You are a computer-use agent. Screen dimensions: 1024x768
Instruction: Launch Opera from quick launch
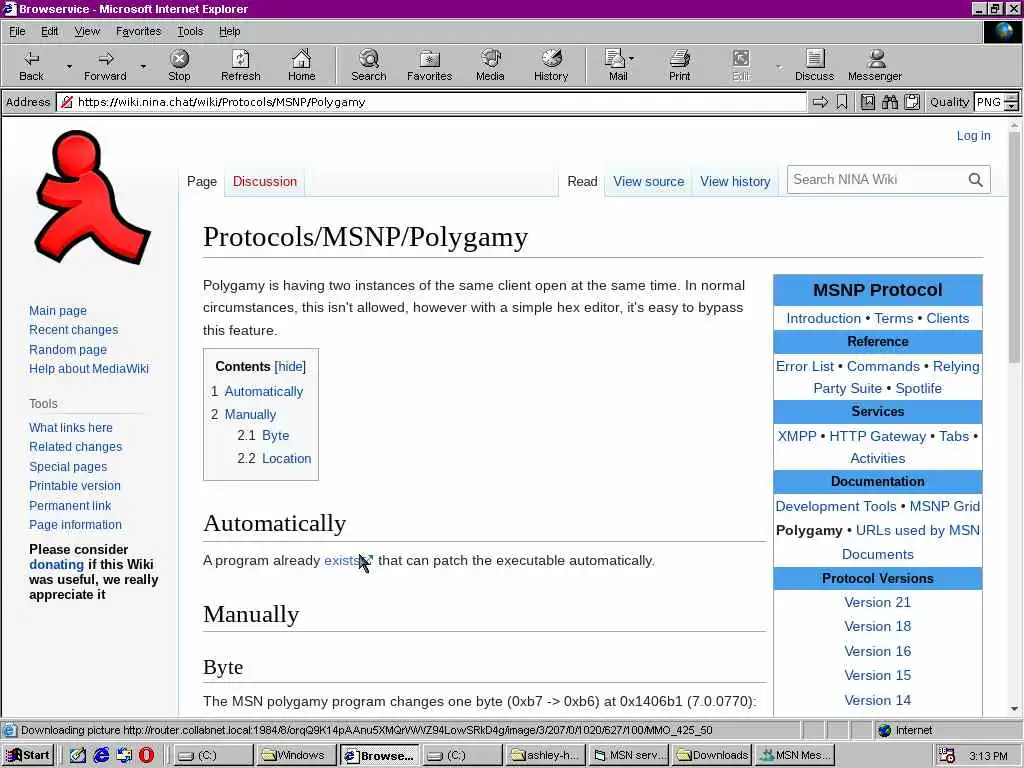[146, 755]
